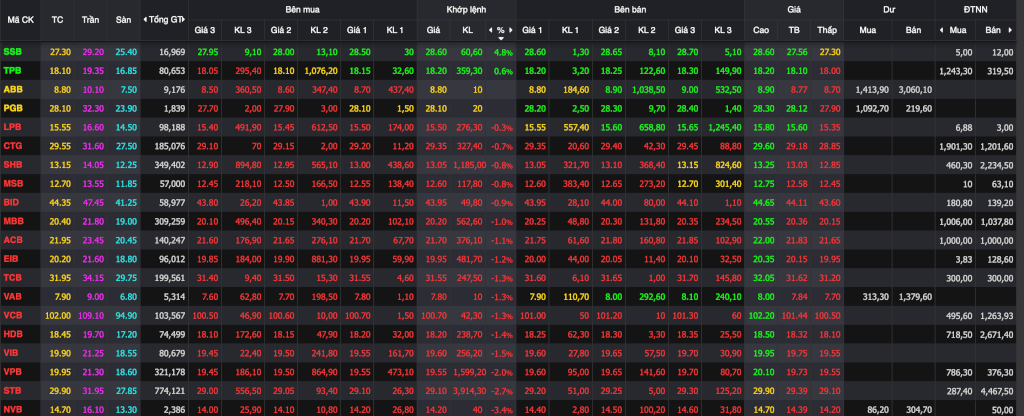Click the left arrow before ĐTNN Mua header

pyautogui.click(x=941, y=30)
